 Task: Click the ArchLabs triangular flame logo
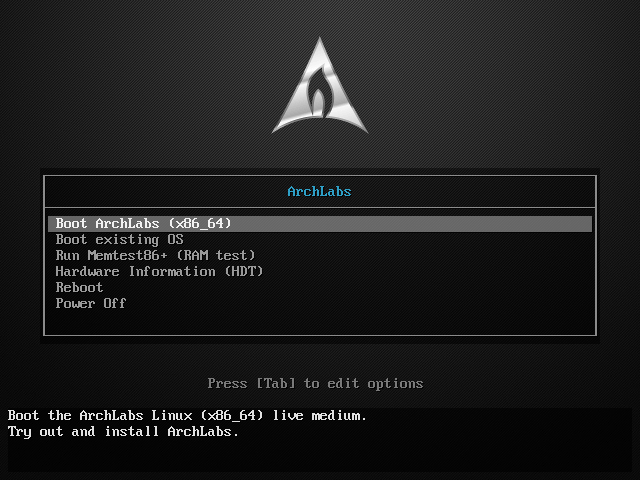(x=319, y=88)
